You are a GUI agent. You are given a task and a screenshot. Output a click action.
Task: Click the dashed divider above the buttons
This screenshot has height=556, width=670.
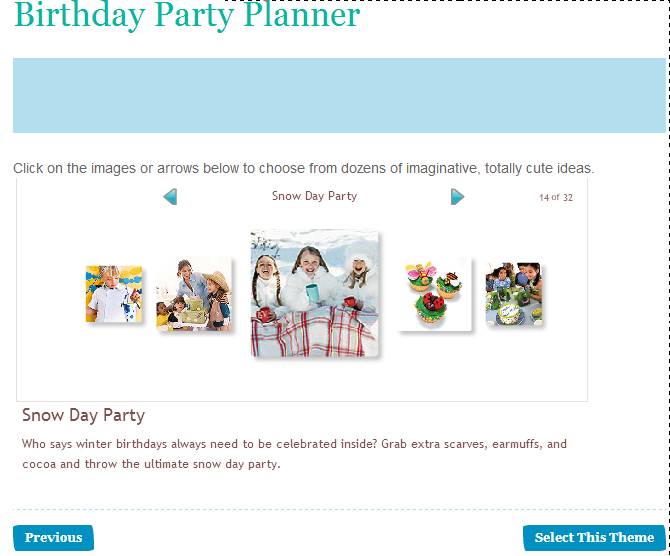pyautogui.click(x=338, y=509)
